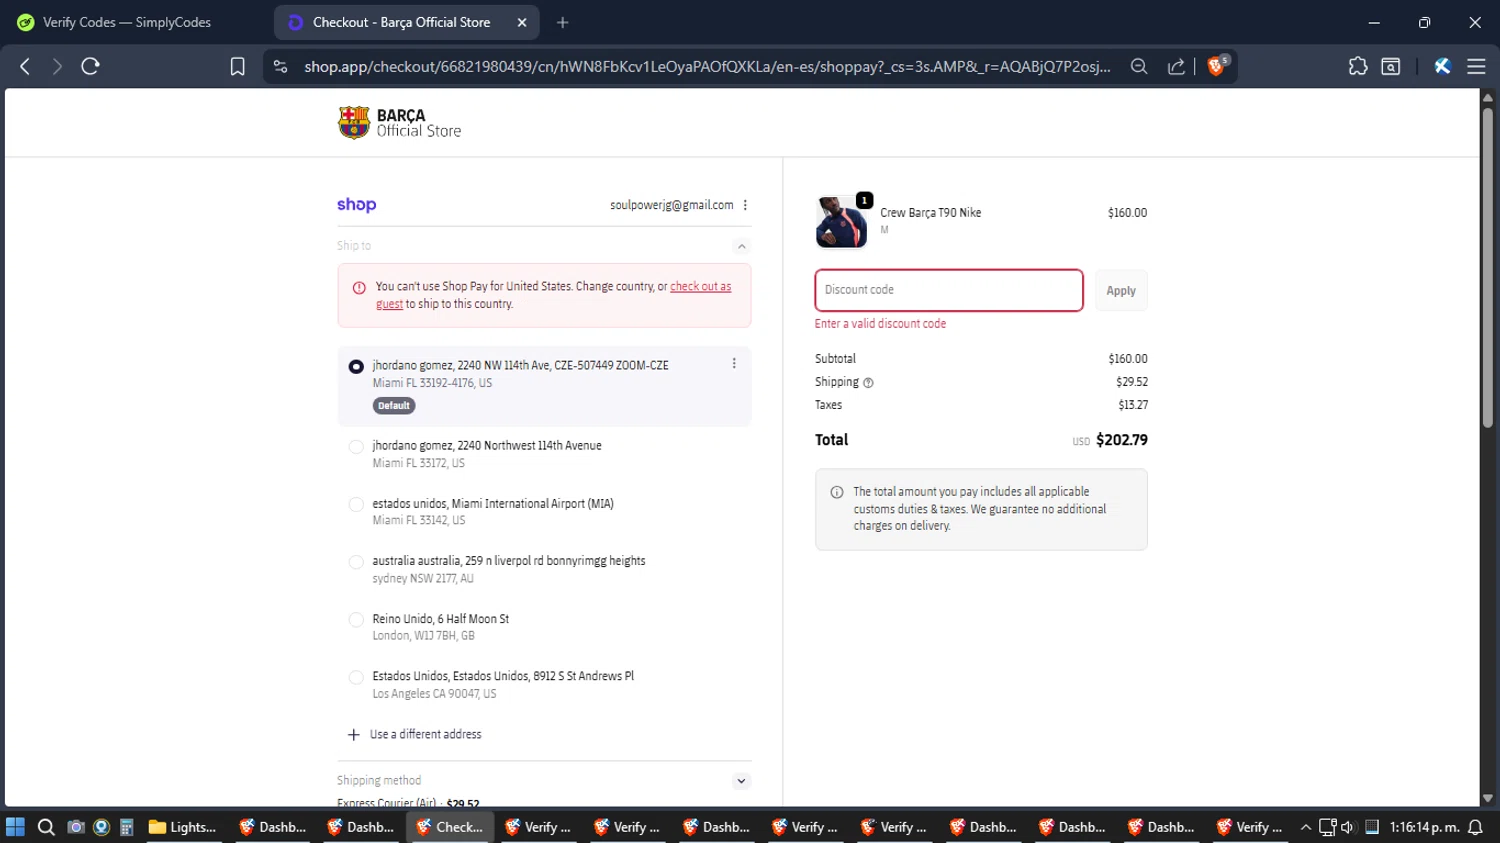This screenshot has height=843, width=1500.
Task: Click Use a different address
Action: pos(426,735)
